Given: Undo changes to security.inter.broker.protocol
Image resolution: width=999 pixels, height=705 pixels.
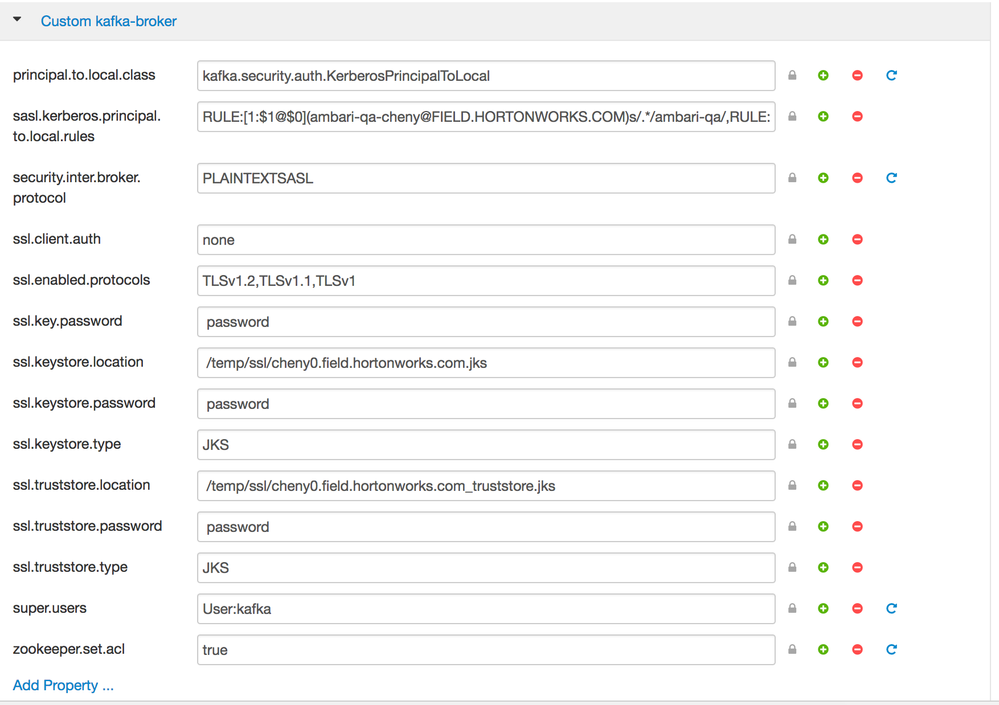Looking at the screenshot, I should tap(891, 178).
